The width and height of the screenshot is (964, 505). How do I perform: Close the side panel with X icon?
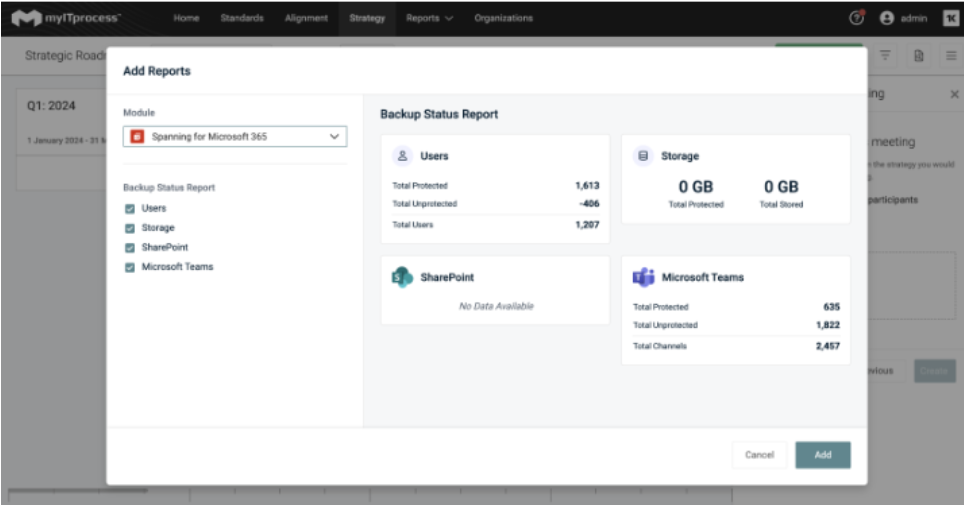(954, 94)
